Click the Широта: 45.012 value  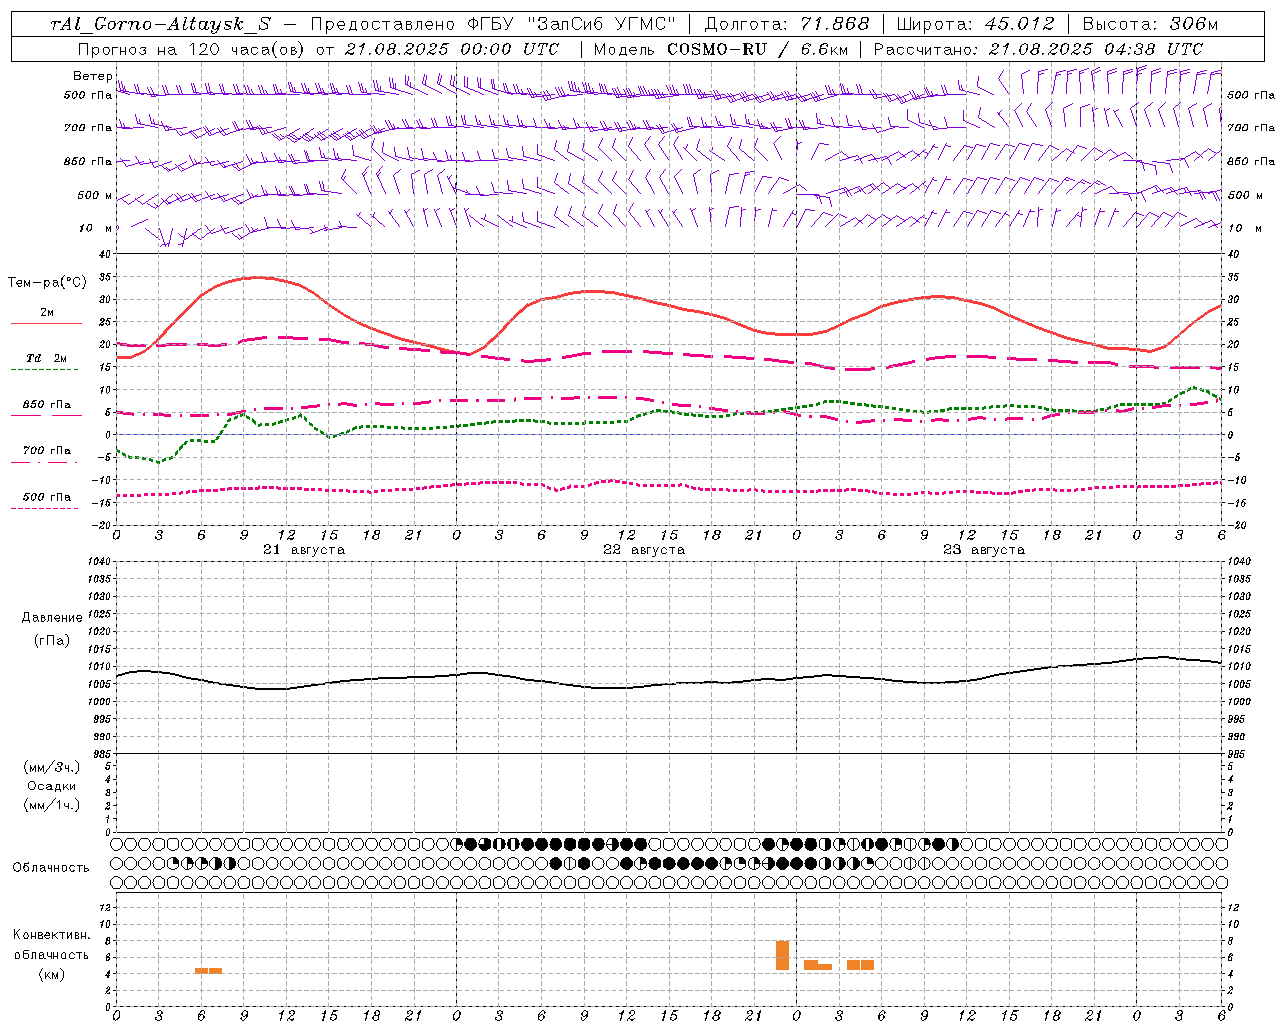click(x=975, y=24)
